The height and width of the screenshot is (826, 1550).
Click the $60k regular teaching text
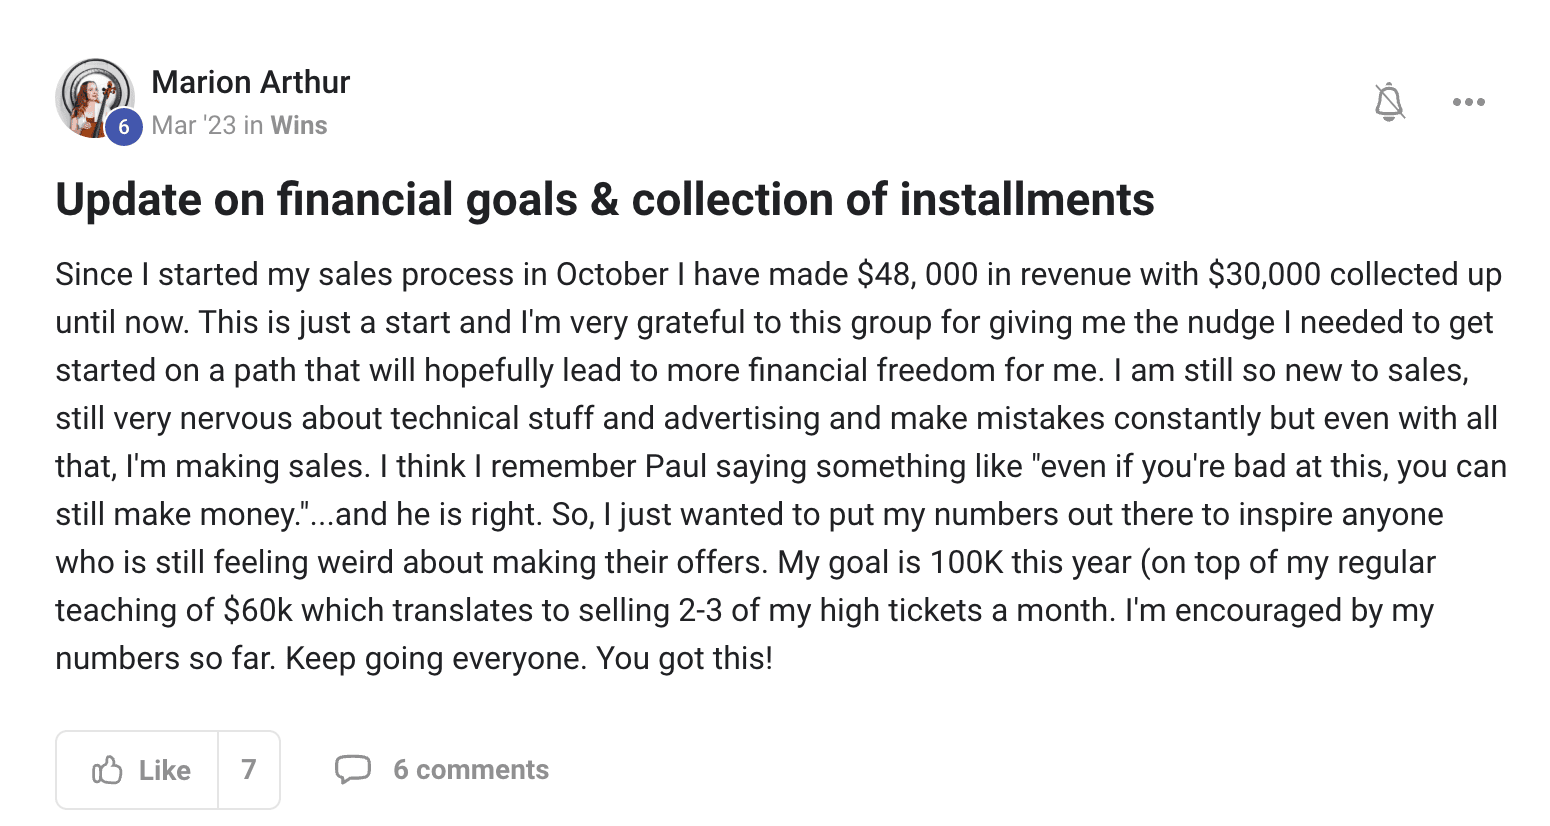pos(258,610)
